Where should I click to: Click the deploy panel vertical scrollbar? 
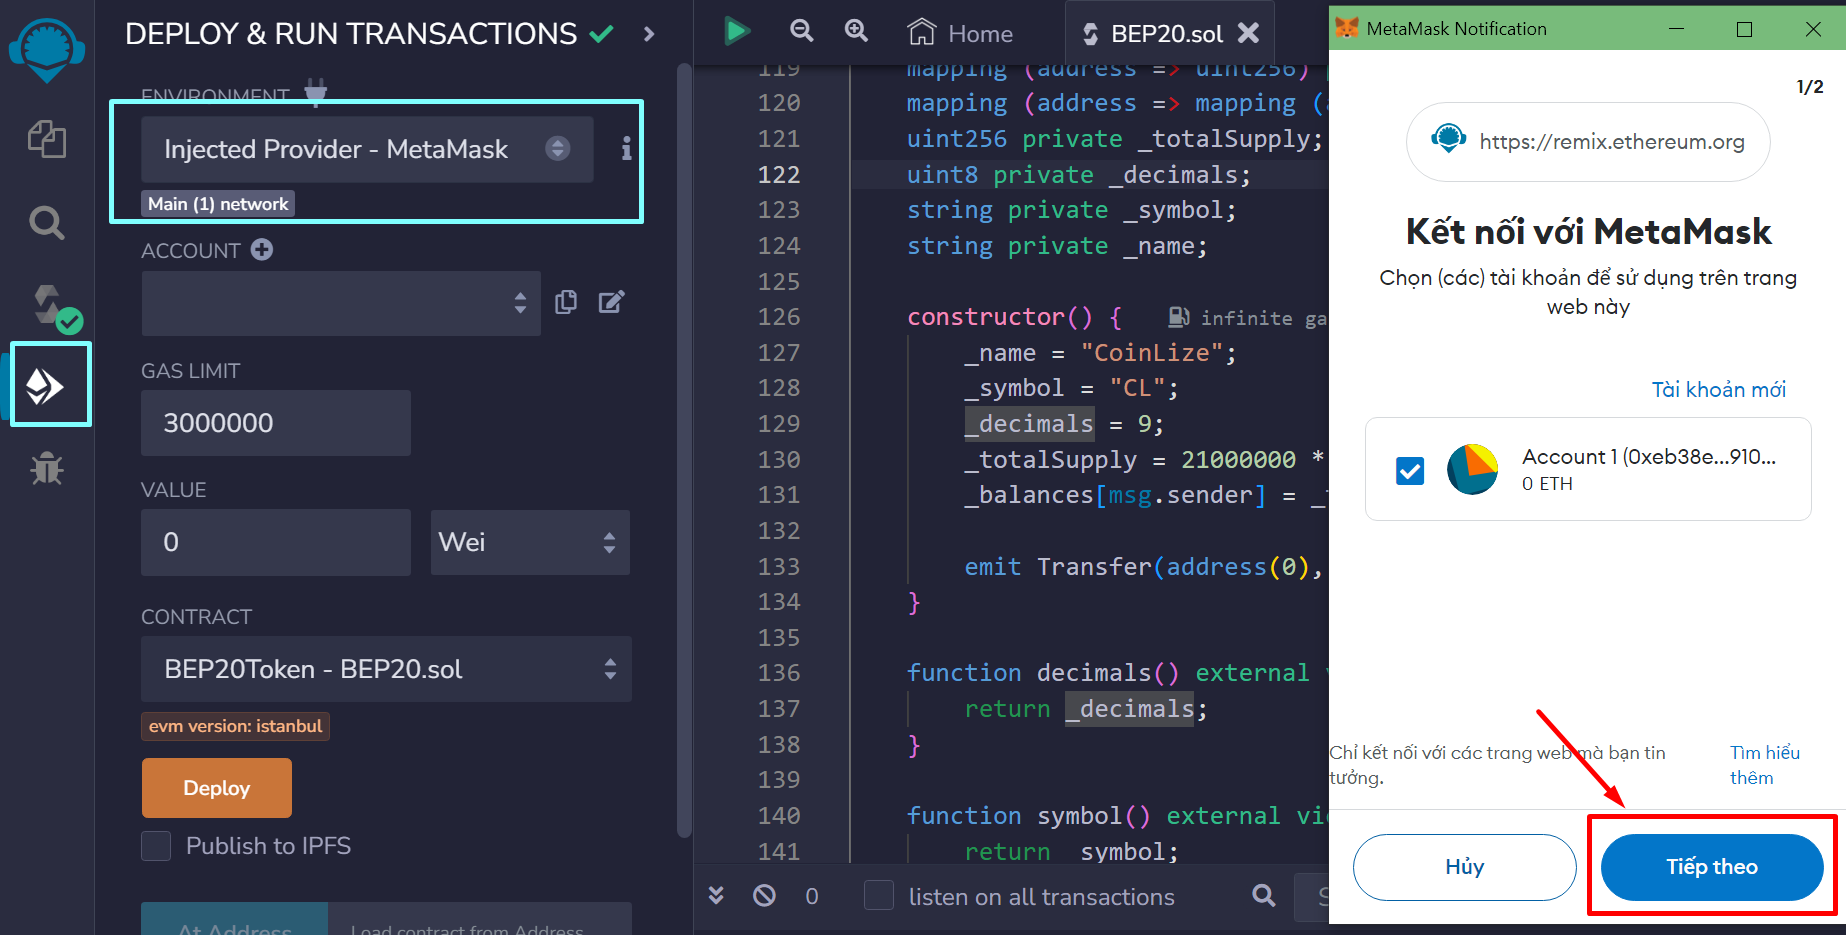pyautogui.click(x=684, y=450)
